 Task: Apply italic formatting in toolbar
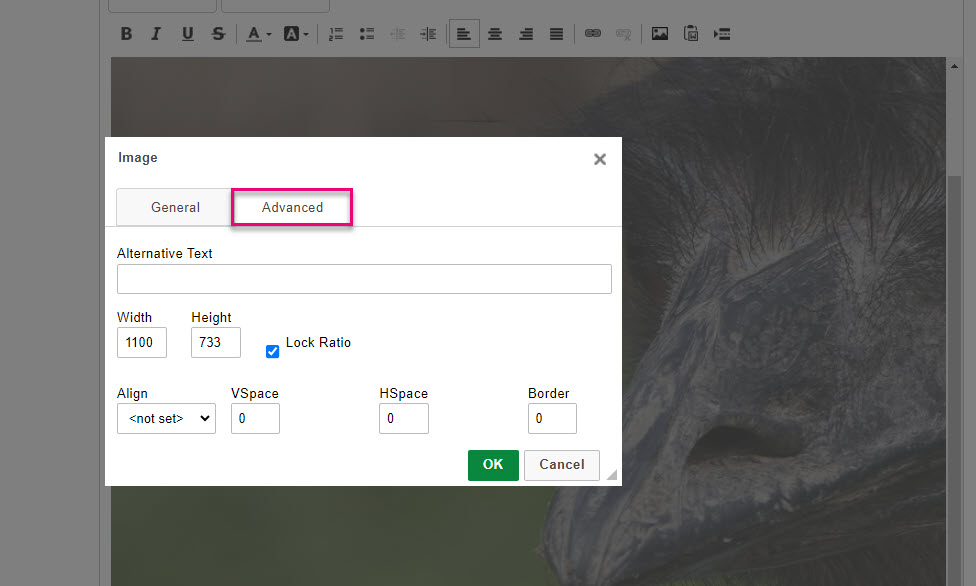[156, 34]
